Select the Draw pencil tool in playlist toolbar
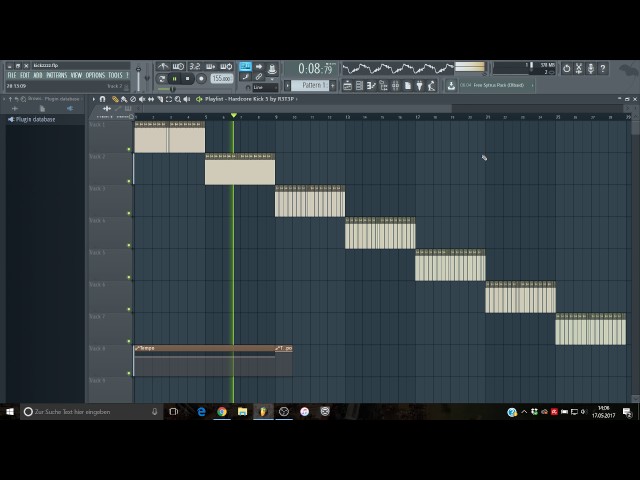 coord(115,99)
